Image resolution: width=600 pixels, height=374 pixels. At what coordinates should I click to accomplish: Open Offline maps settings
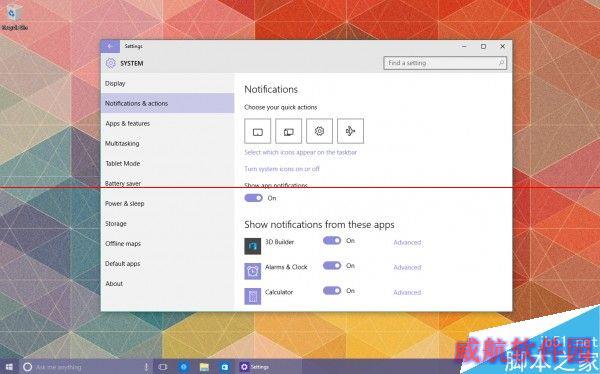coord(168,243)
